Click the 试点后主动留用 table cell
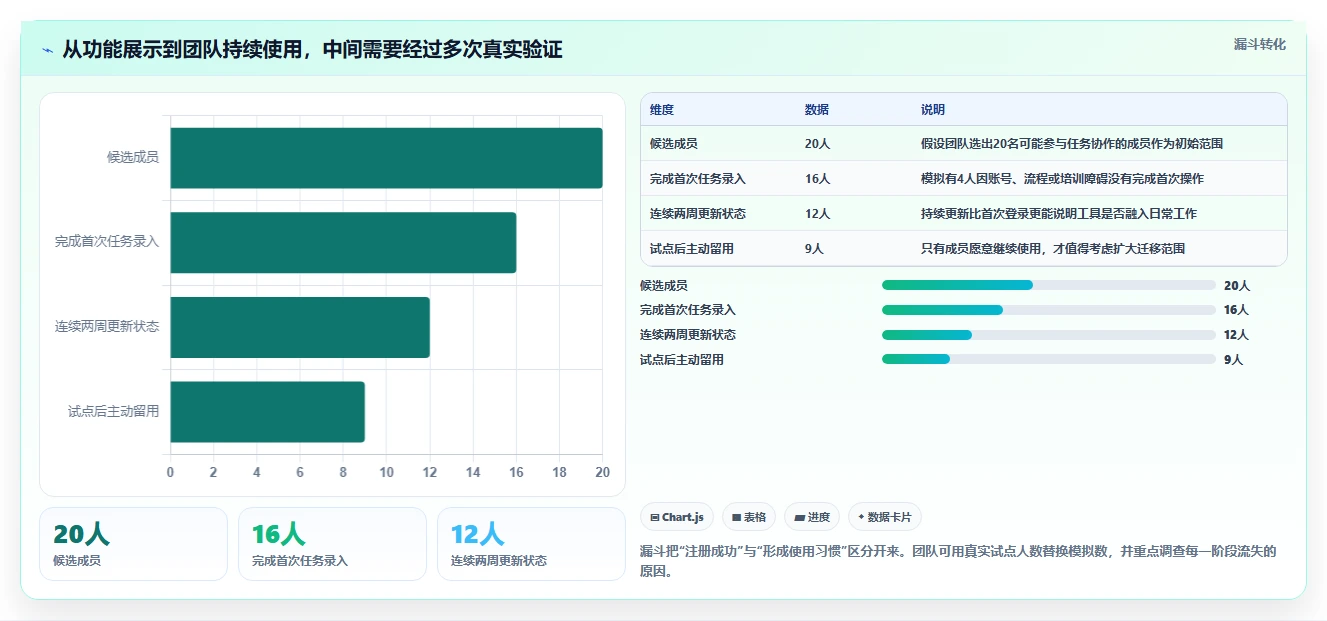 pos(692,249)
